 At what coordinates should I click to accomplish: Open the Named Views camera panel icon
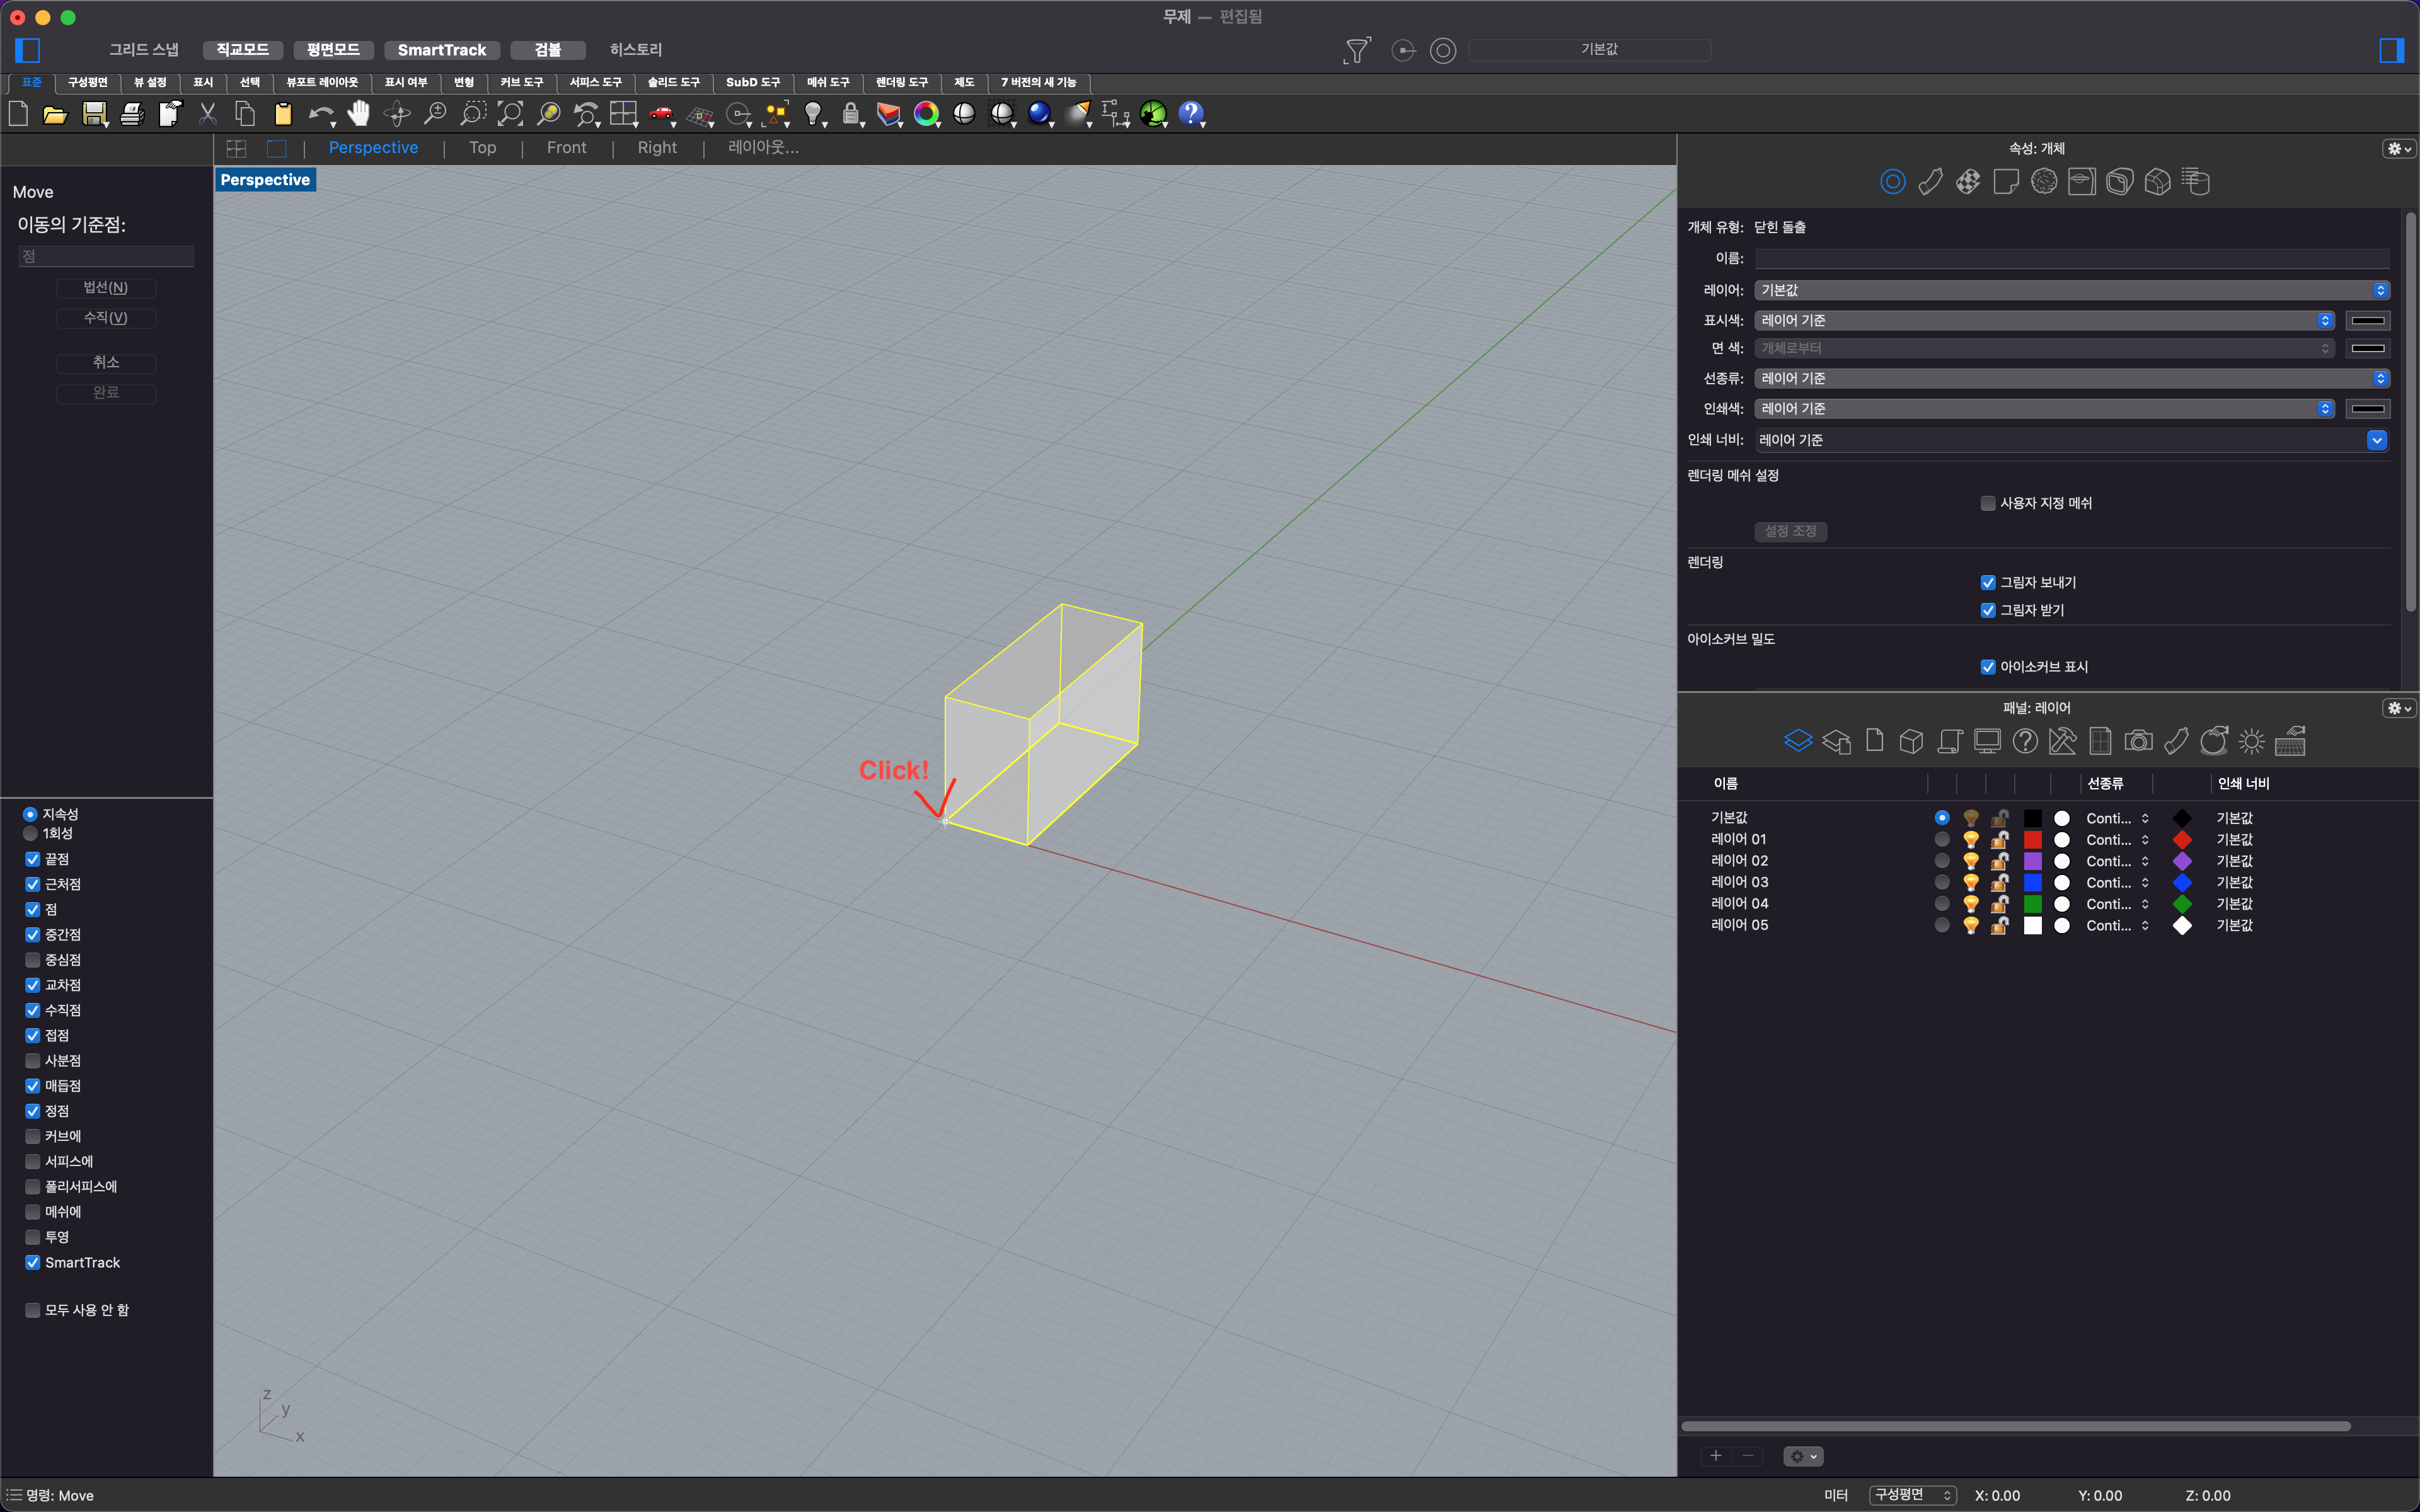pyautogui.click(x=2138, y=741)
